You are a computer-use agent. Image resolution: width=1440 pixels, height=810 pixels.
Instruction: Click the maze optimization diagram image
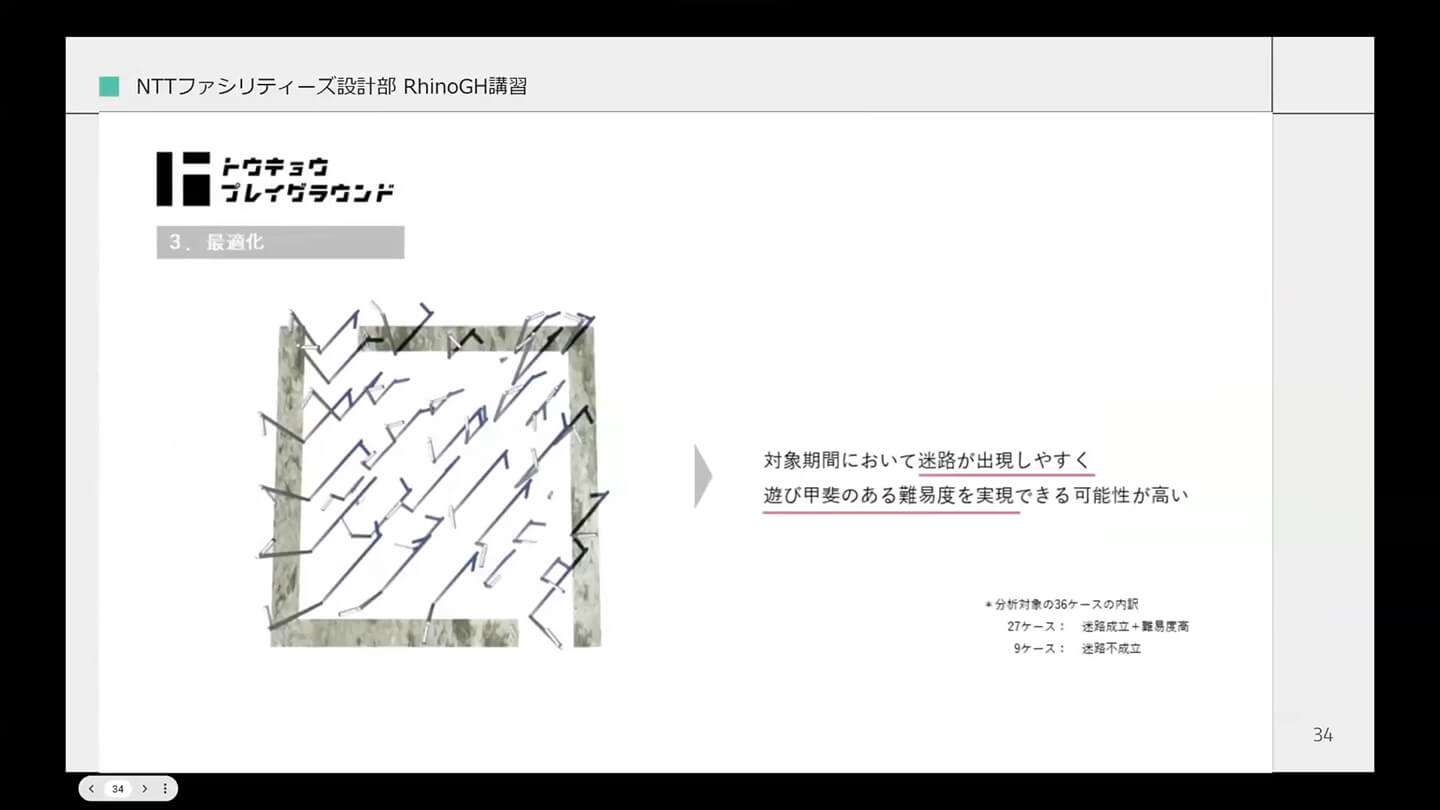(x=433, y=474)
